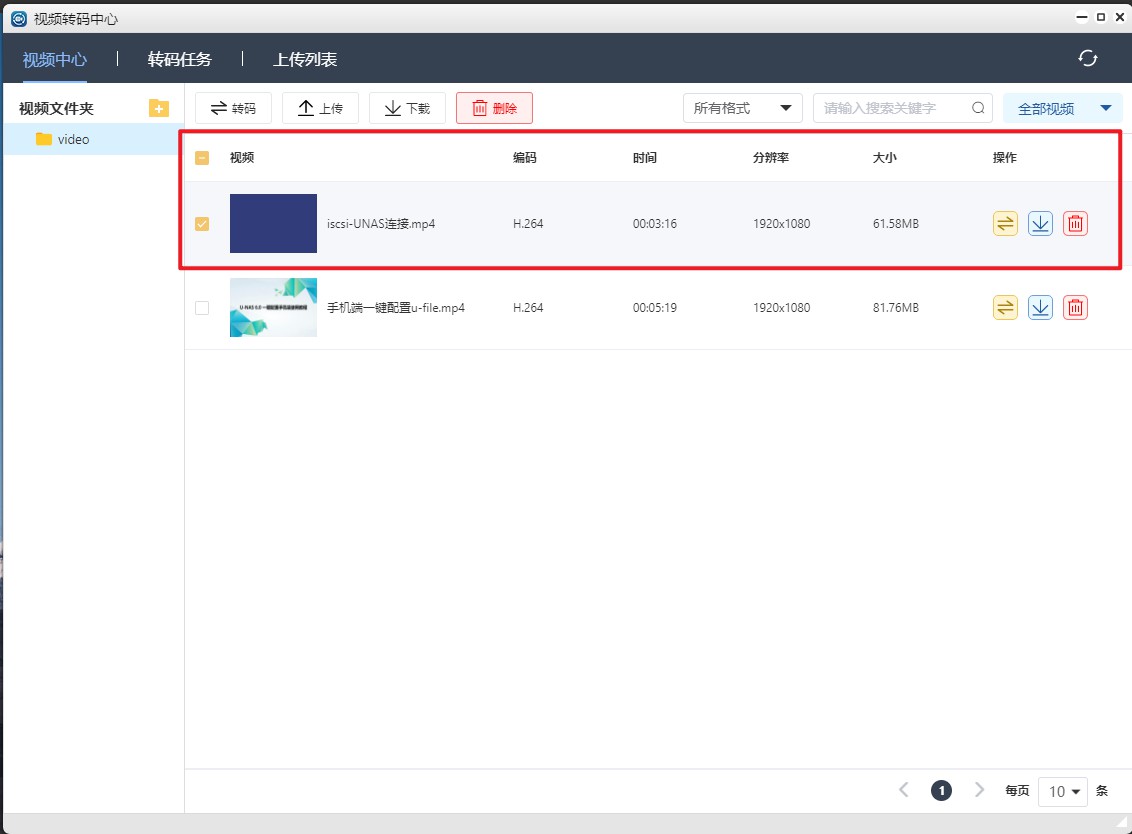Click transcode icon for iscsi-UNAS连接.mp4
This screenshot has height=834, width=1132.
pyautogui.click(x=1005, y=224)
